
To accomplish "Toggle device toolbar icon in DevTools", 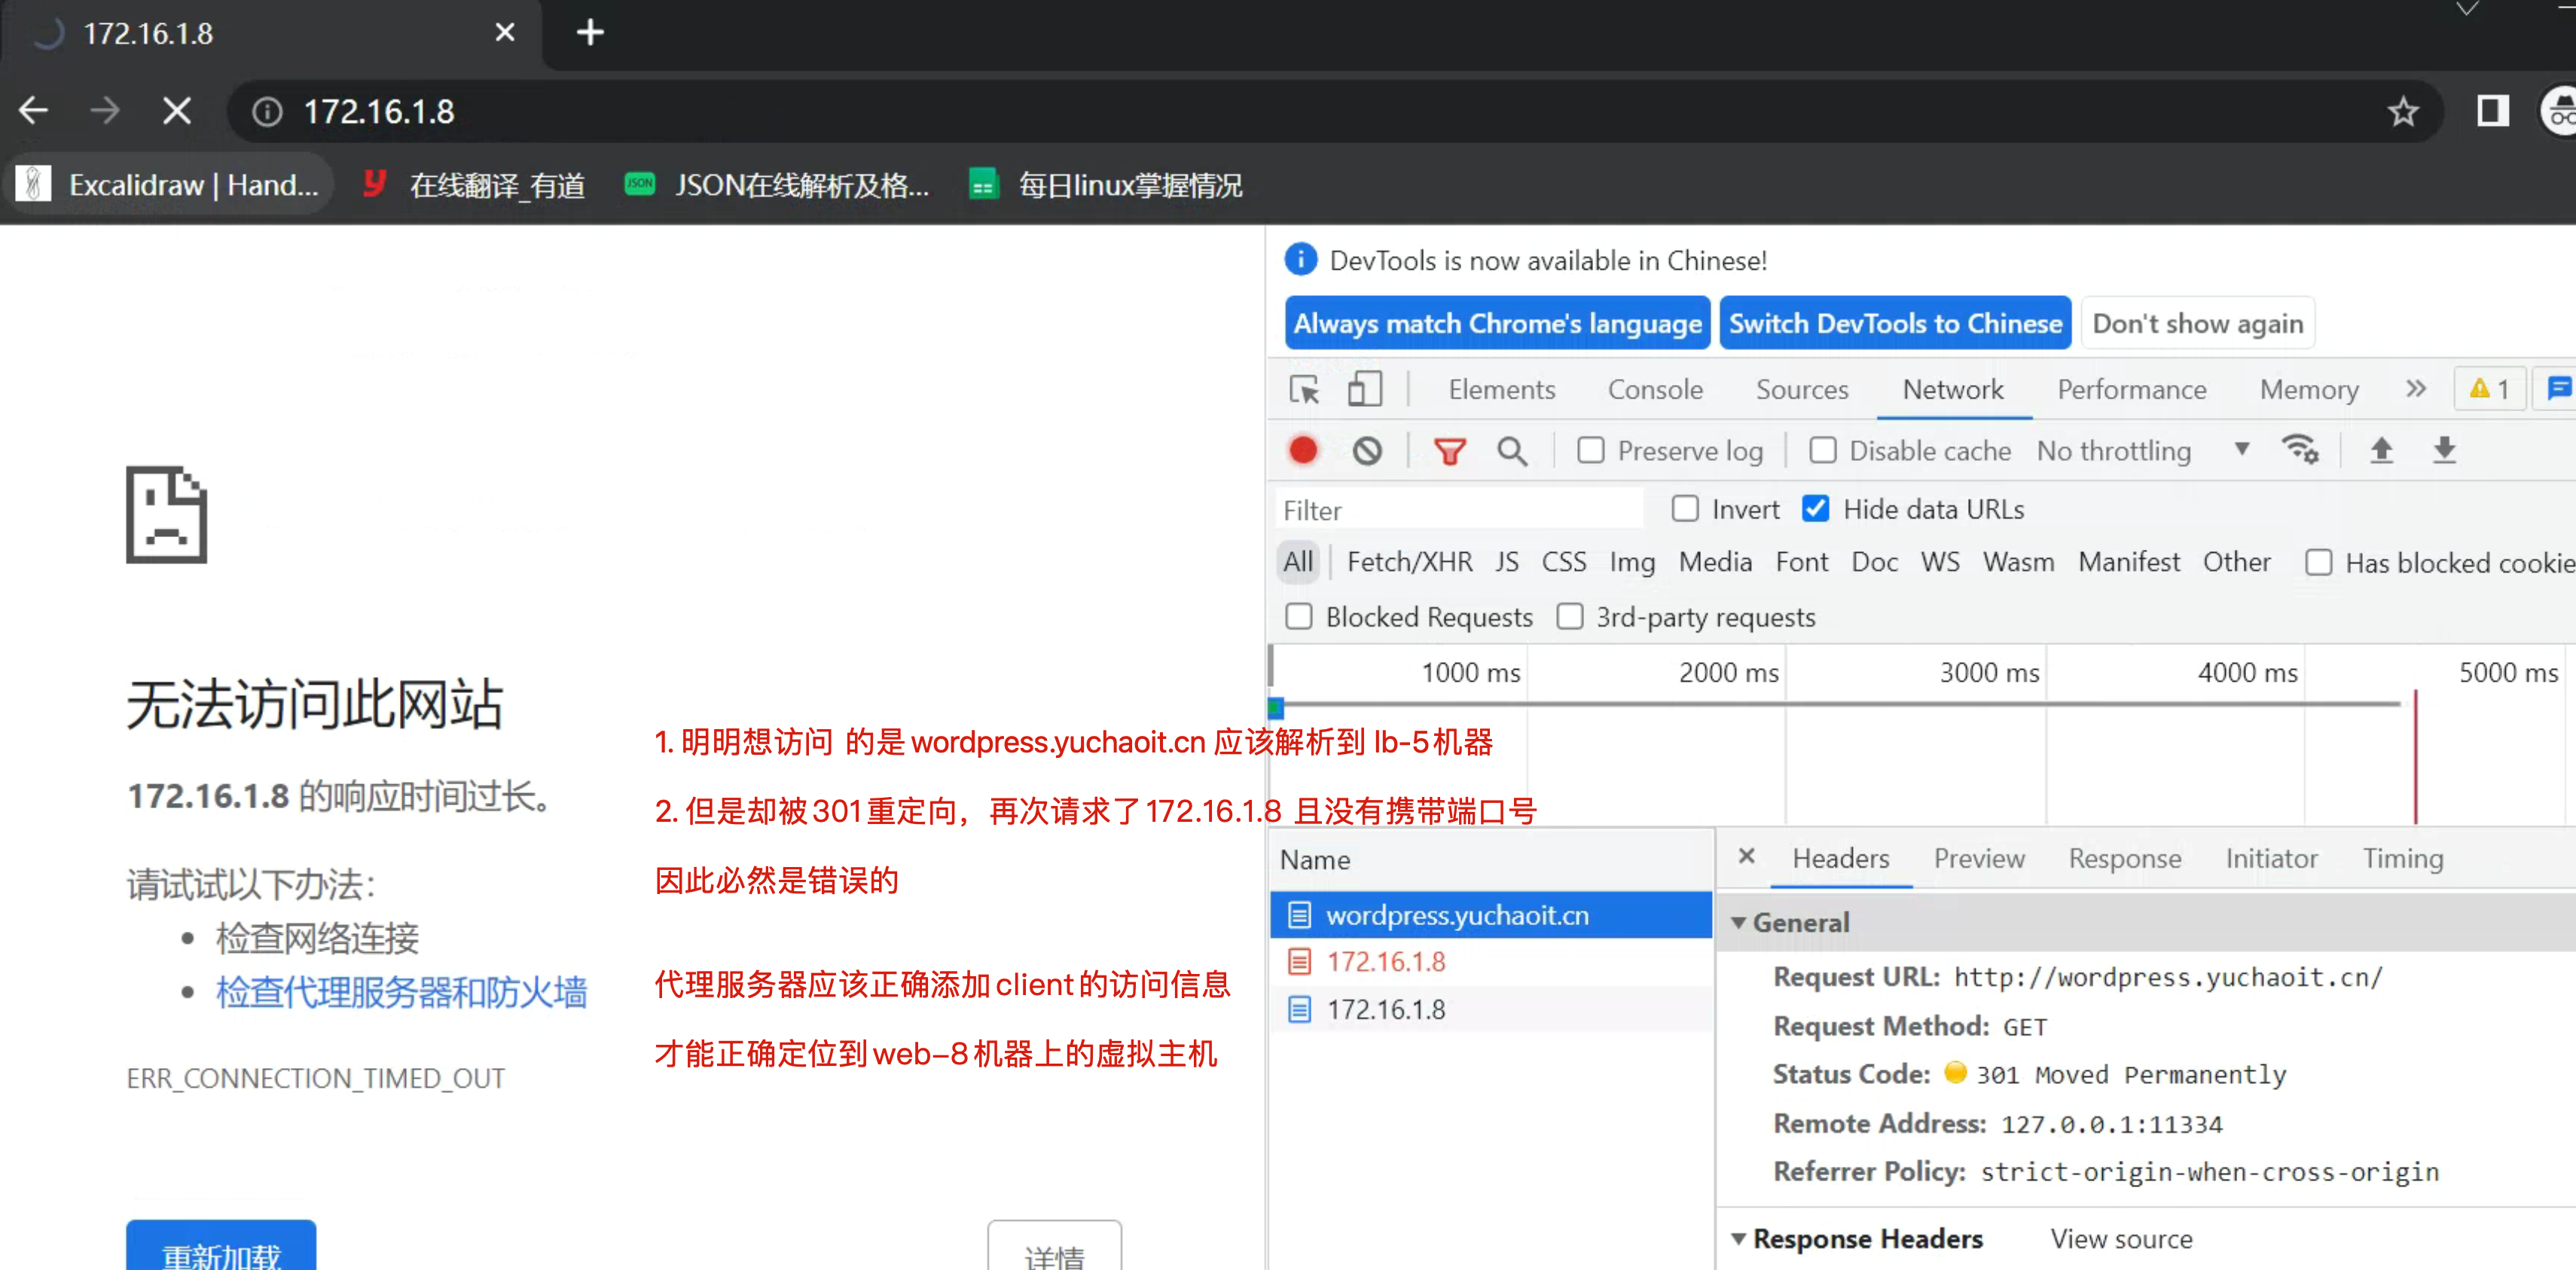I will click(1364, 390).
